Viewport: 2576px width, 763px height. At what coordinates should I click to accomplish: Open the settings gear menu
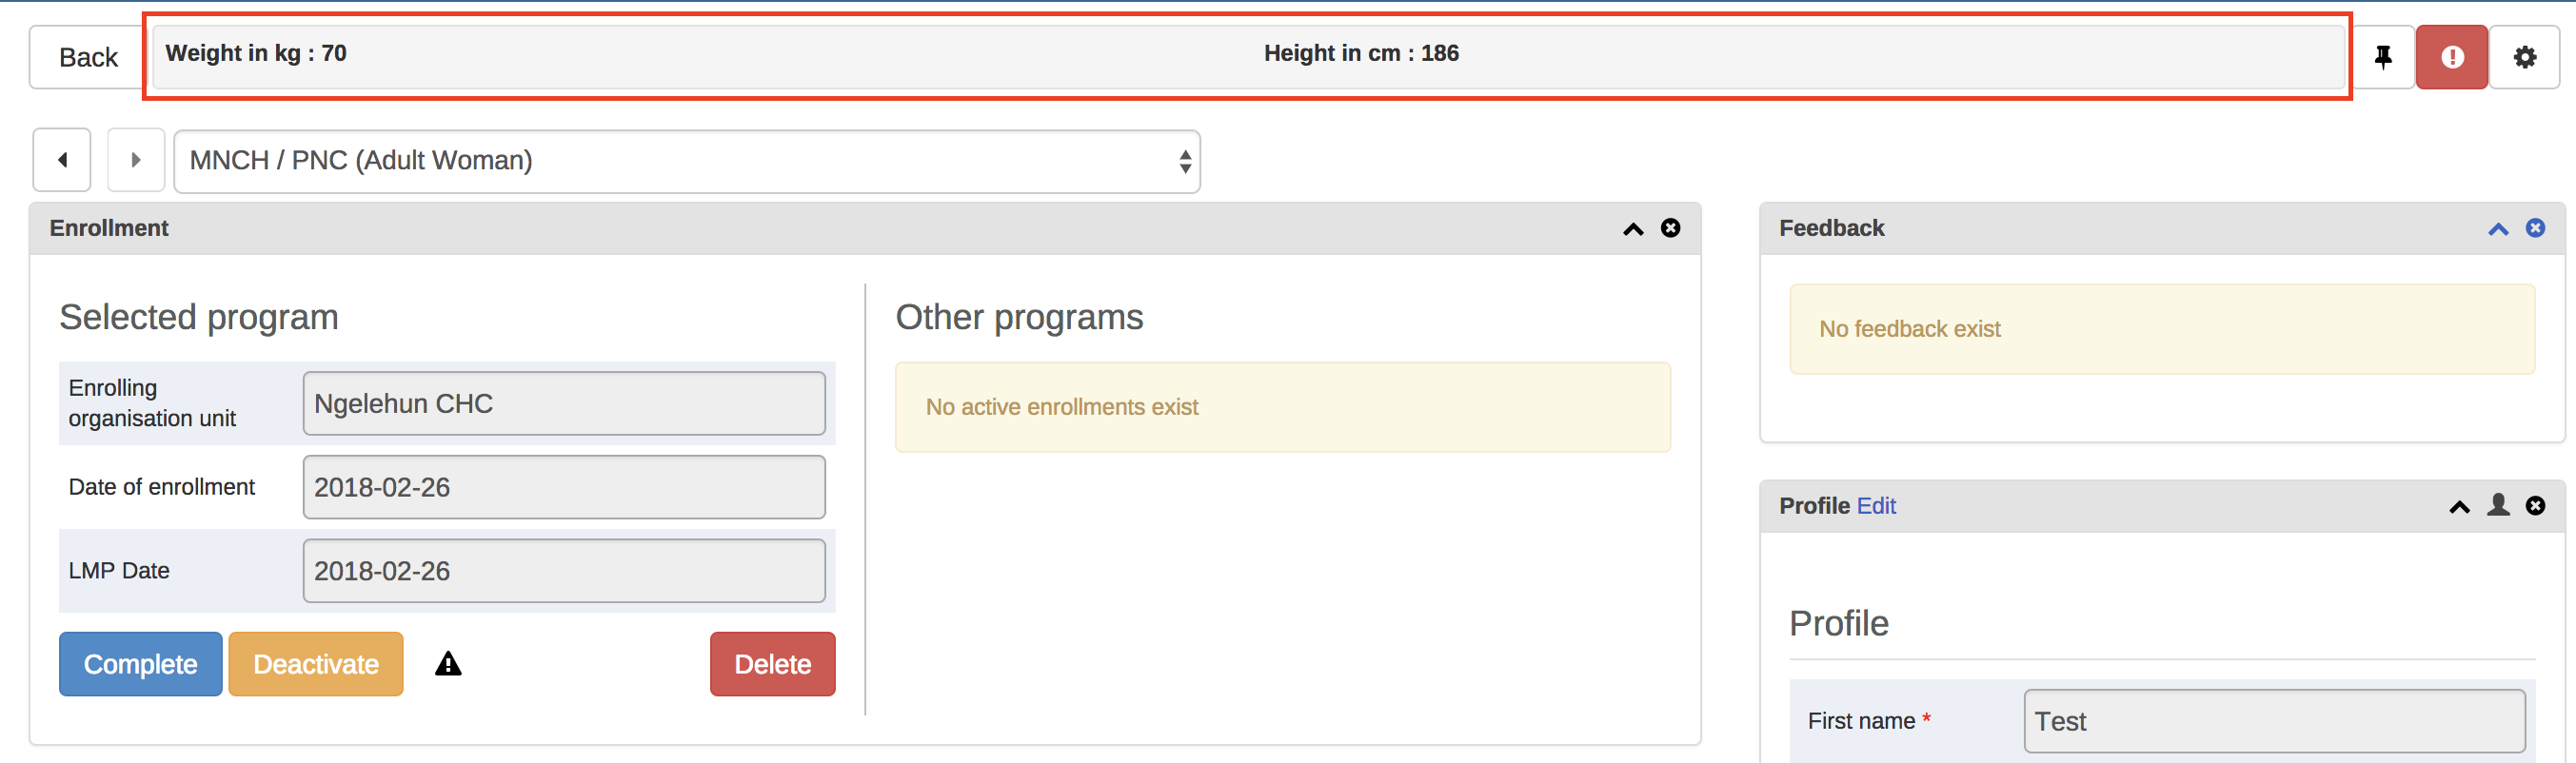point(2524,57)
